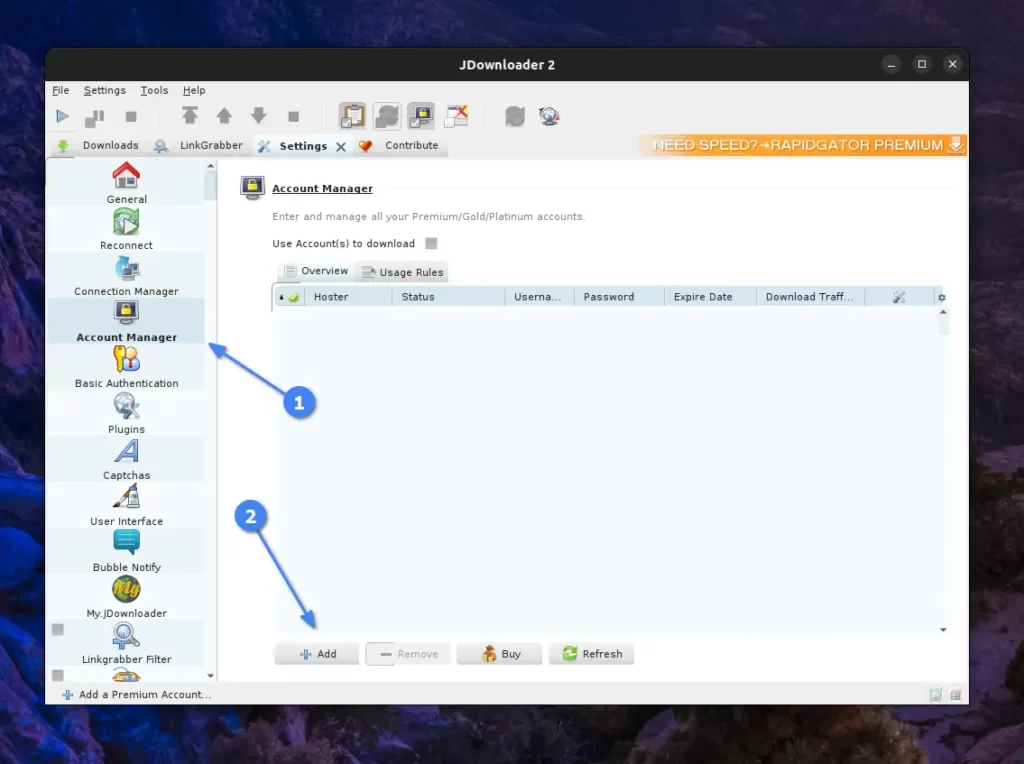Open Linkgrabber Filter settings

(126, 643)
